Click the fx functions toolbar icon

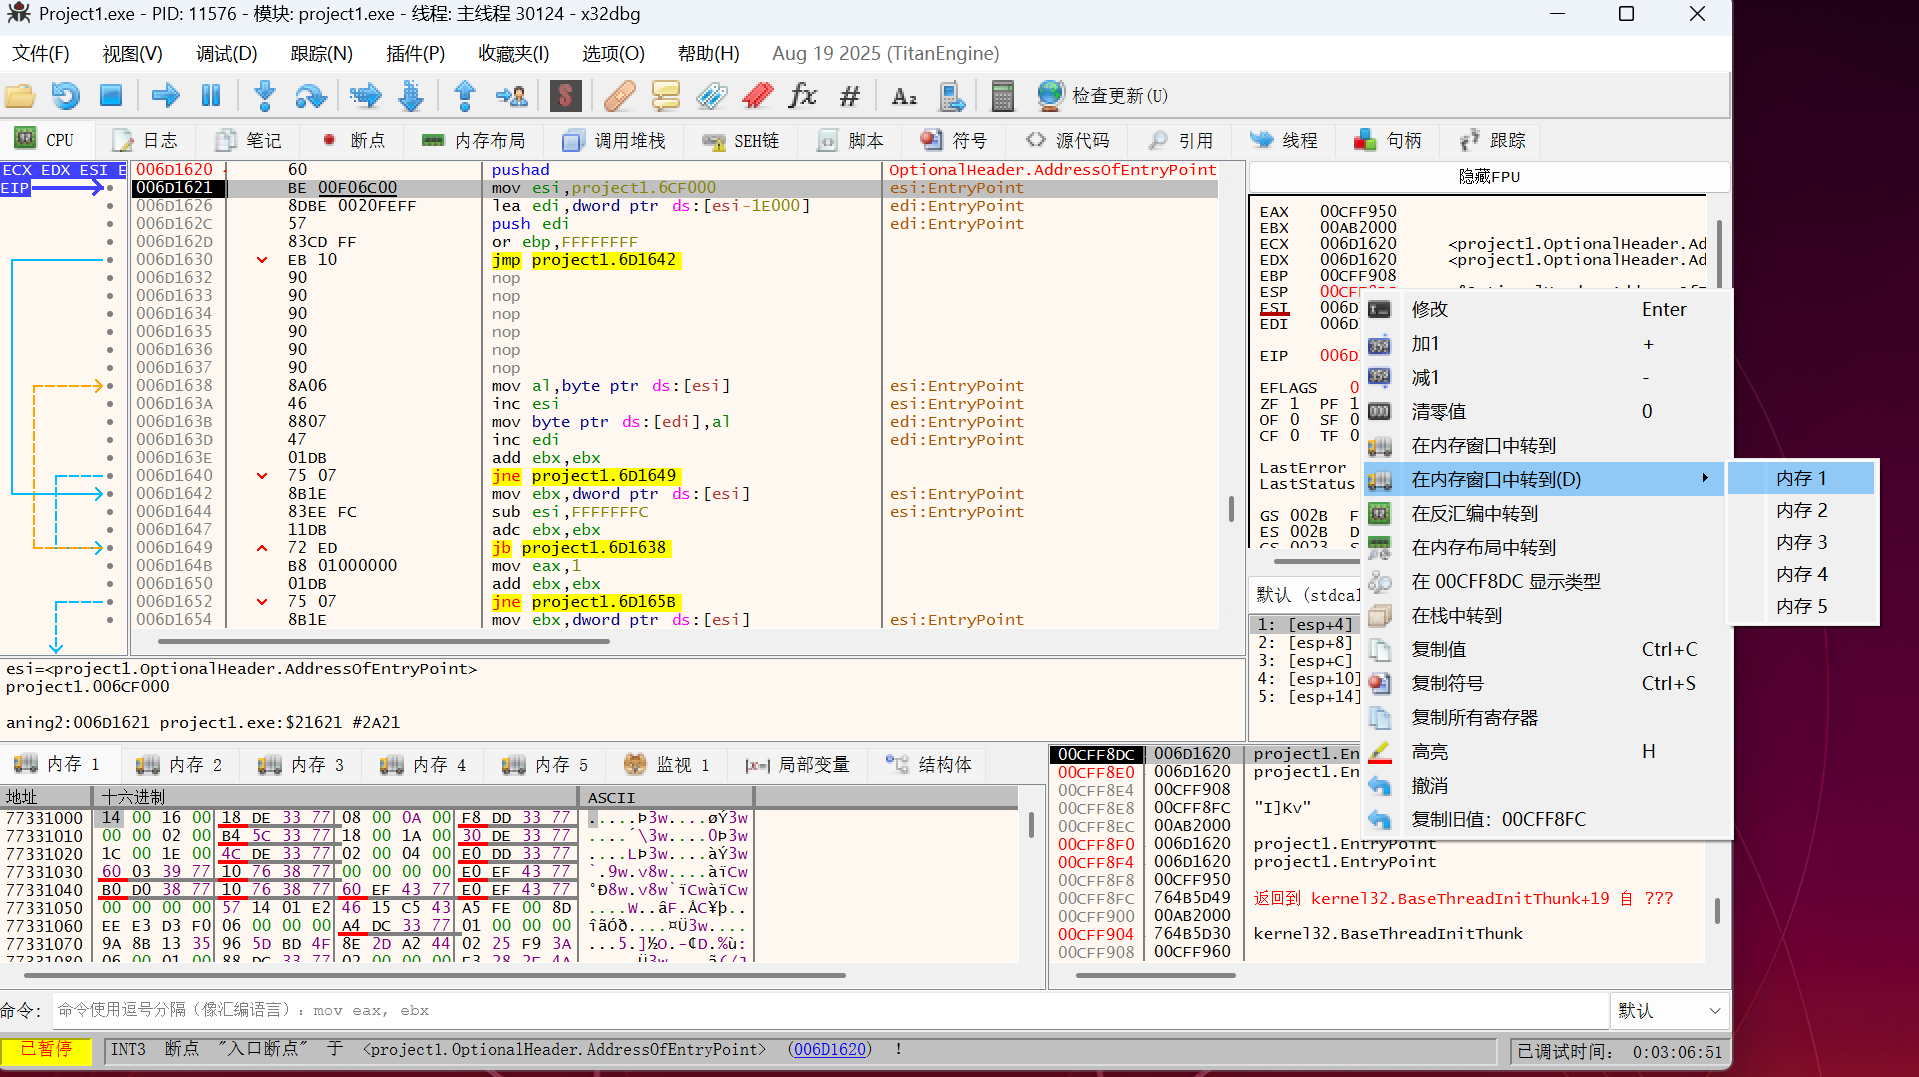(802, 96)
